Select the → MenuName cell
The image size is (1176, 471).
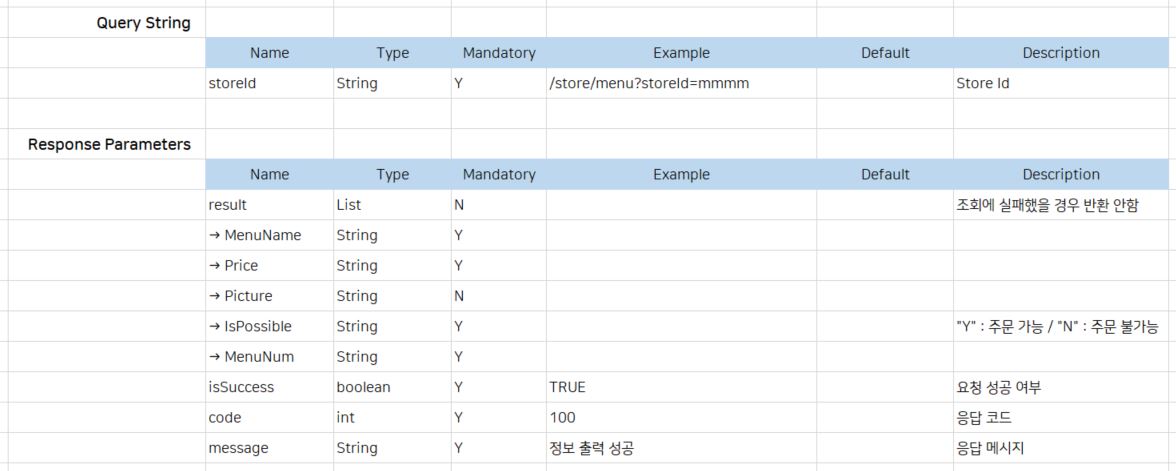click(254, 236)
